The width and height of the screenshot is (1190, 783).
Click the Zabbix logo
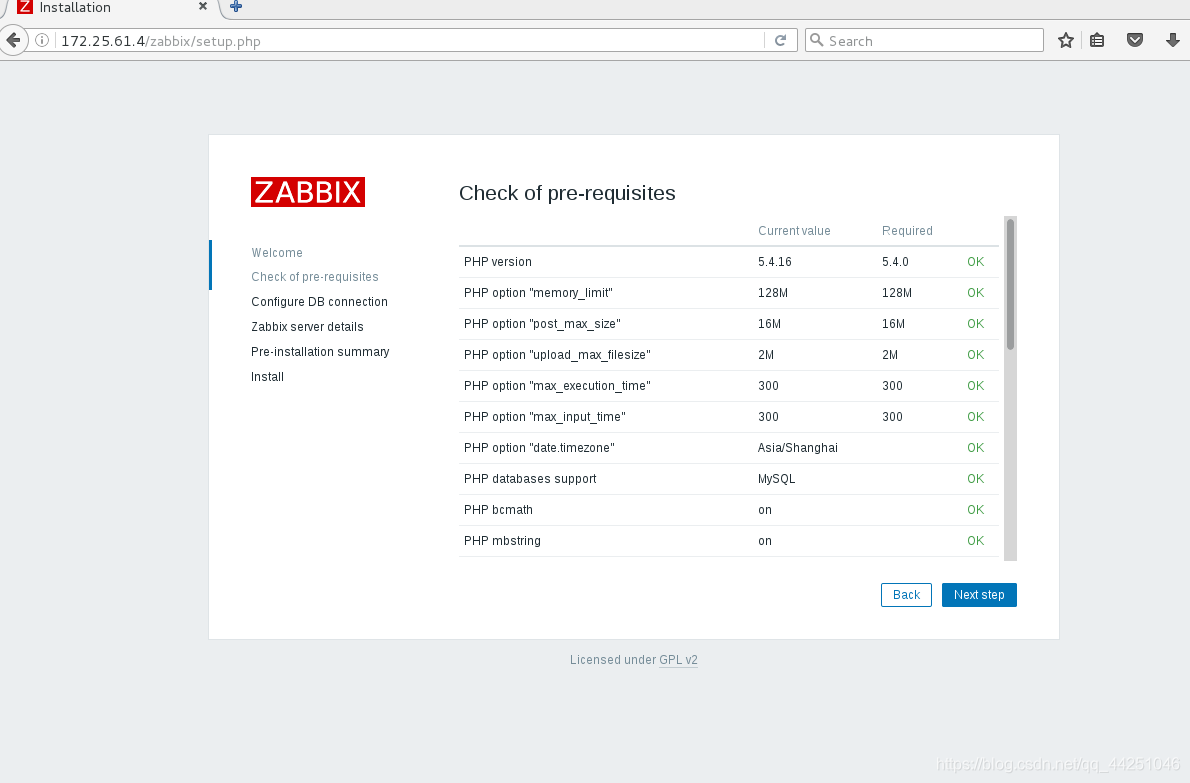point(308,192)
